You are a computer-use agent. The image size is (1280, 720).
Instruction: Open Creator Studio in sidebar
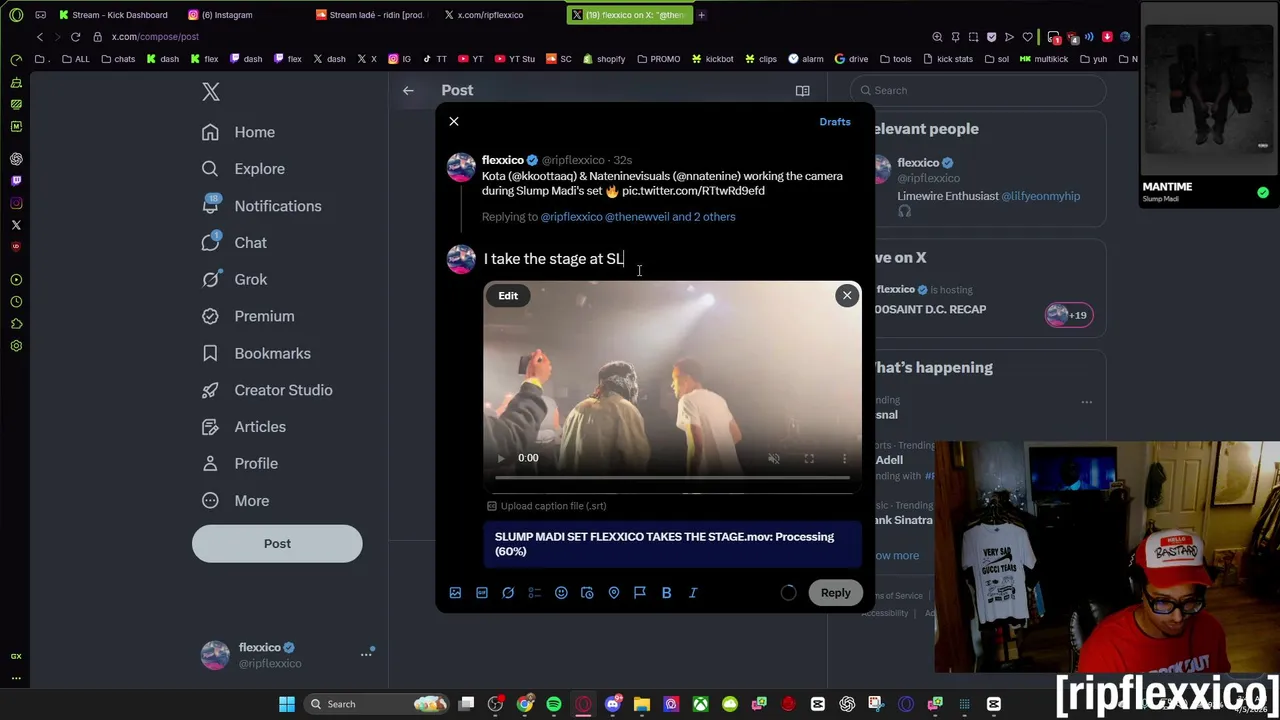(x=266, y=390)
